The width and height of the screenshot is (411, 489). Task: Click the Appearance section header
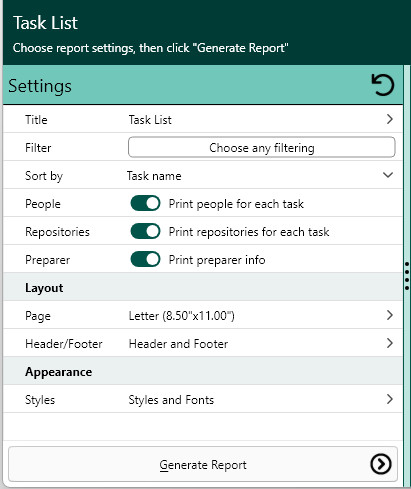pyautogui.click(x=203, y=371)
